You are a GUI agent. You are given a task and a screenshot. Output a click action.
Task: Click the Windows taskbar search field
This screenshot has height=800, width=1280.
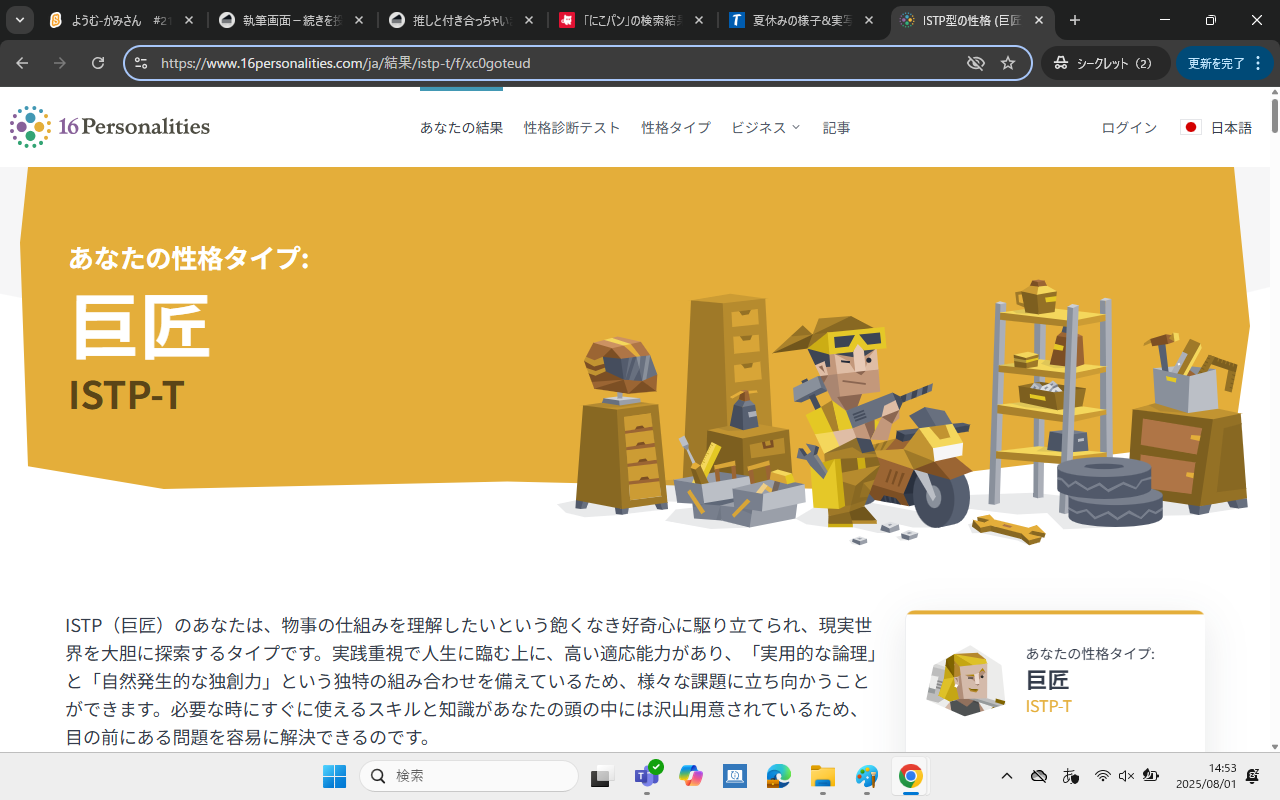[470, 776]
